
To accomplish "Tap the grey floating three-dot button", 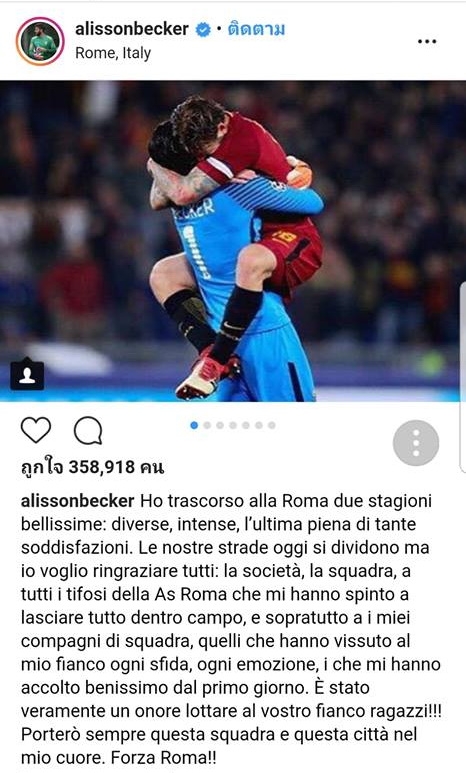I will (416, 443).
